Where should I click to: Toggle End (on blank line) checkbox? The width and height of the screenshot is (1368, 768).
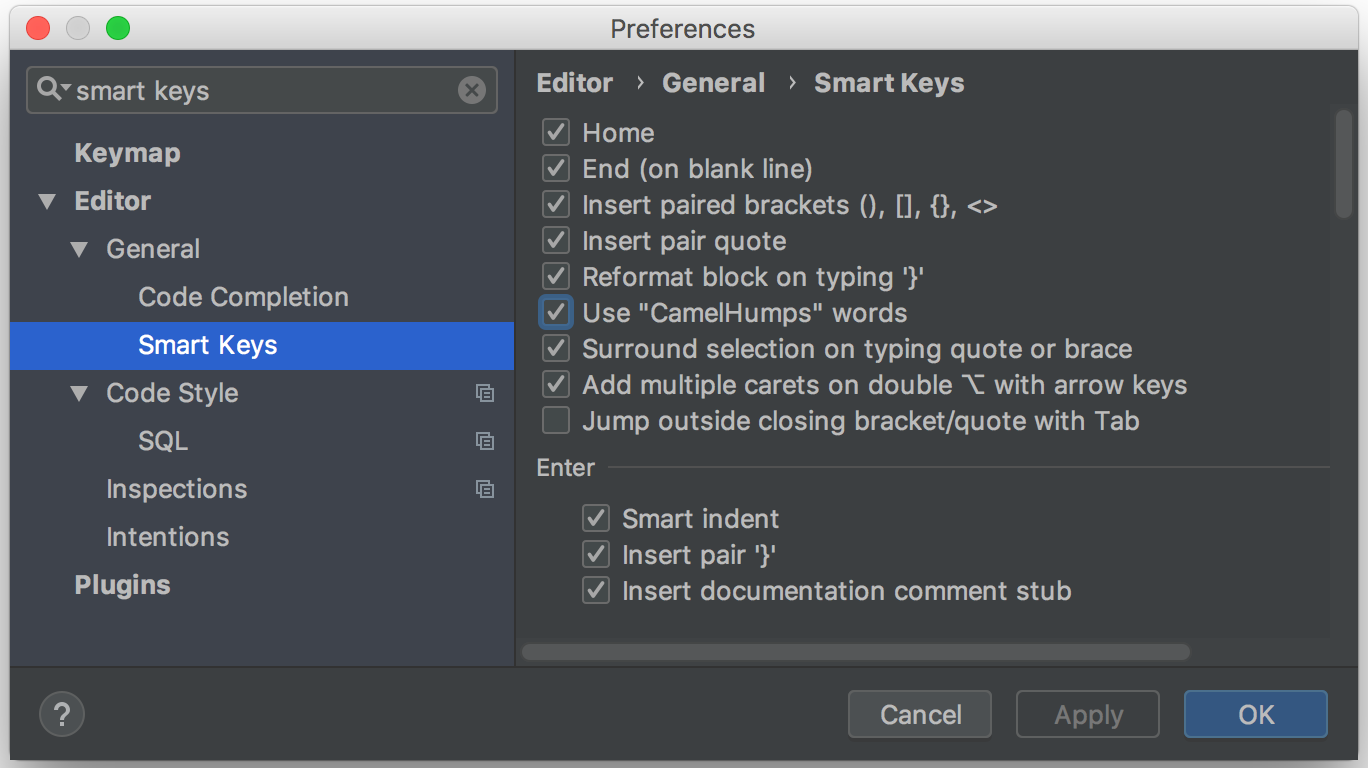556,169
